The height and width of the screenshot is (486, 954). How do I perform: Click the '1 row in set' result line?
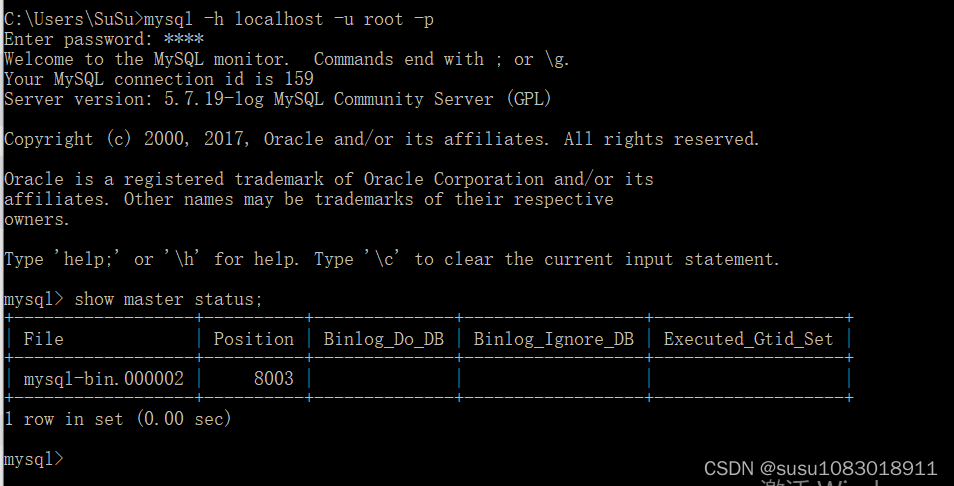tap(117, 419)
